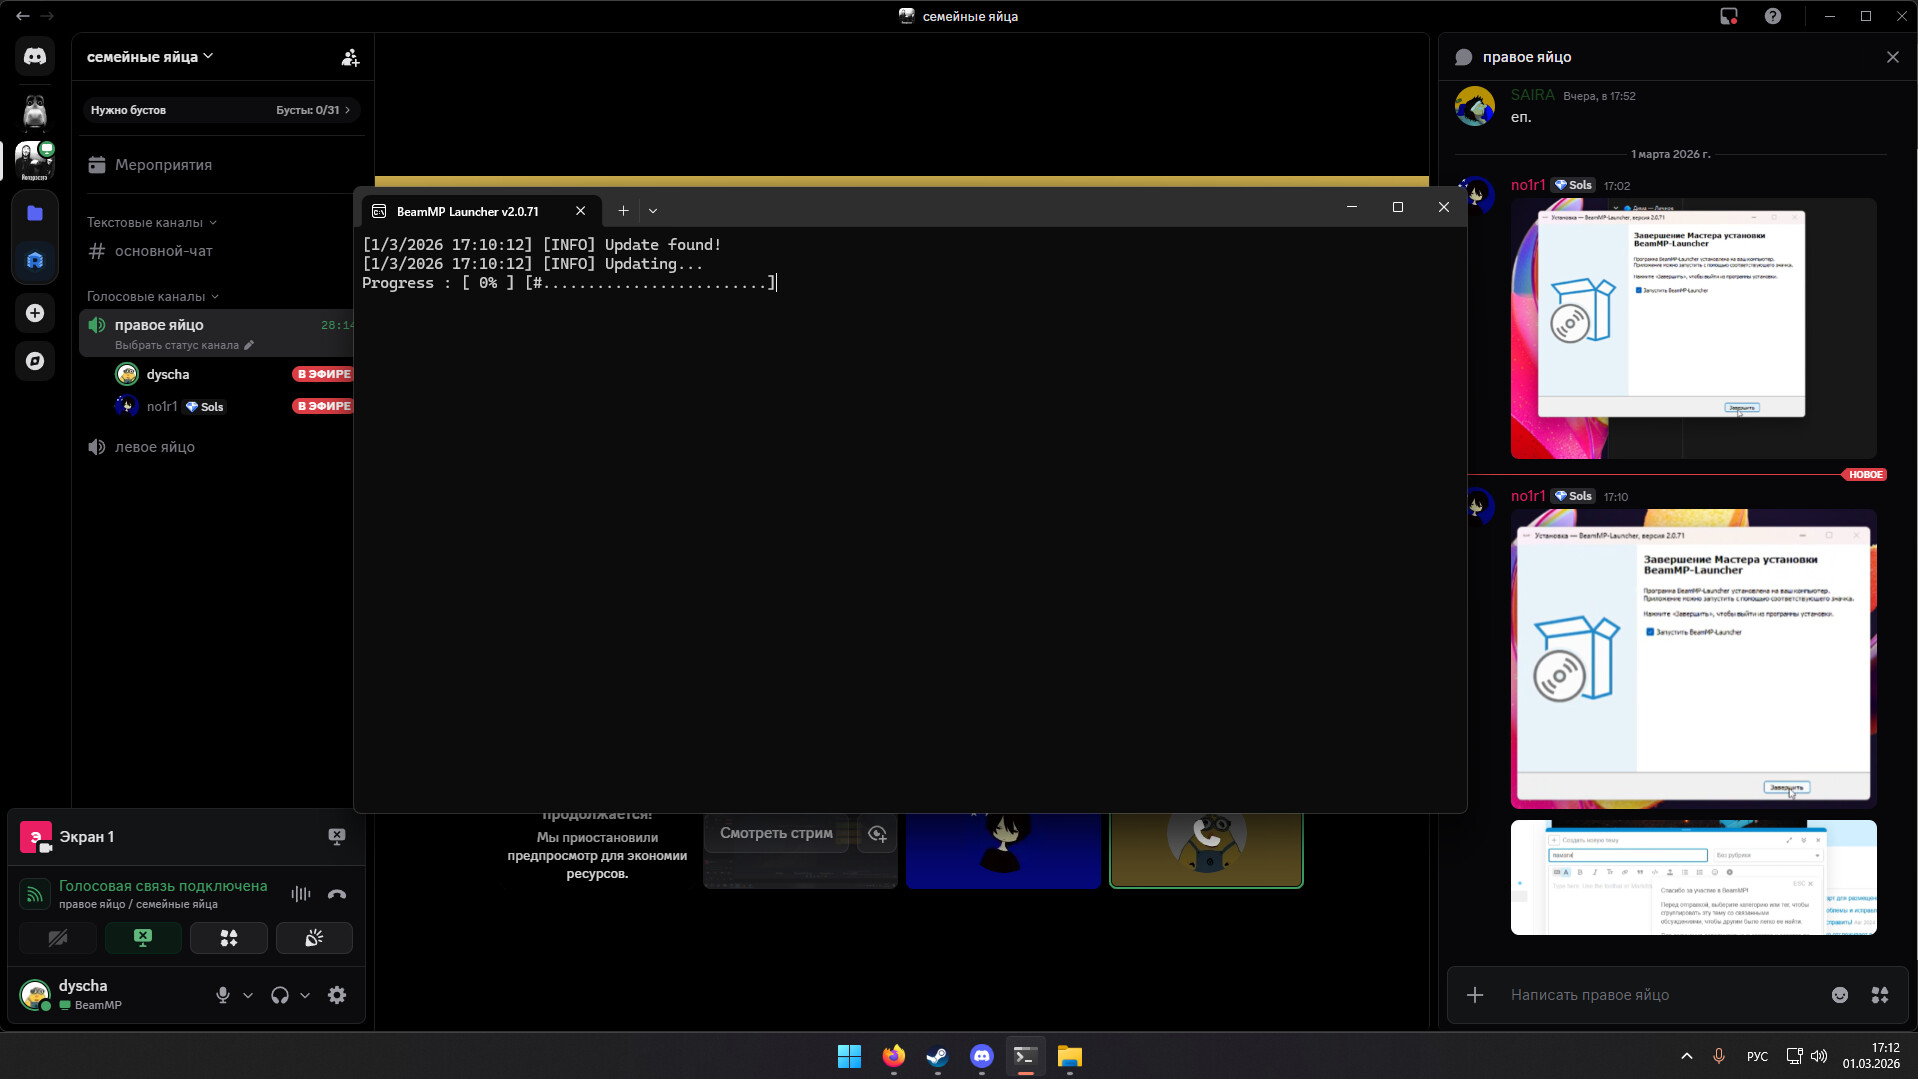The height and width of the screenshot is (1079, 1918).
Task: Open the основной-чат text channel
Action: pos(163,251)
